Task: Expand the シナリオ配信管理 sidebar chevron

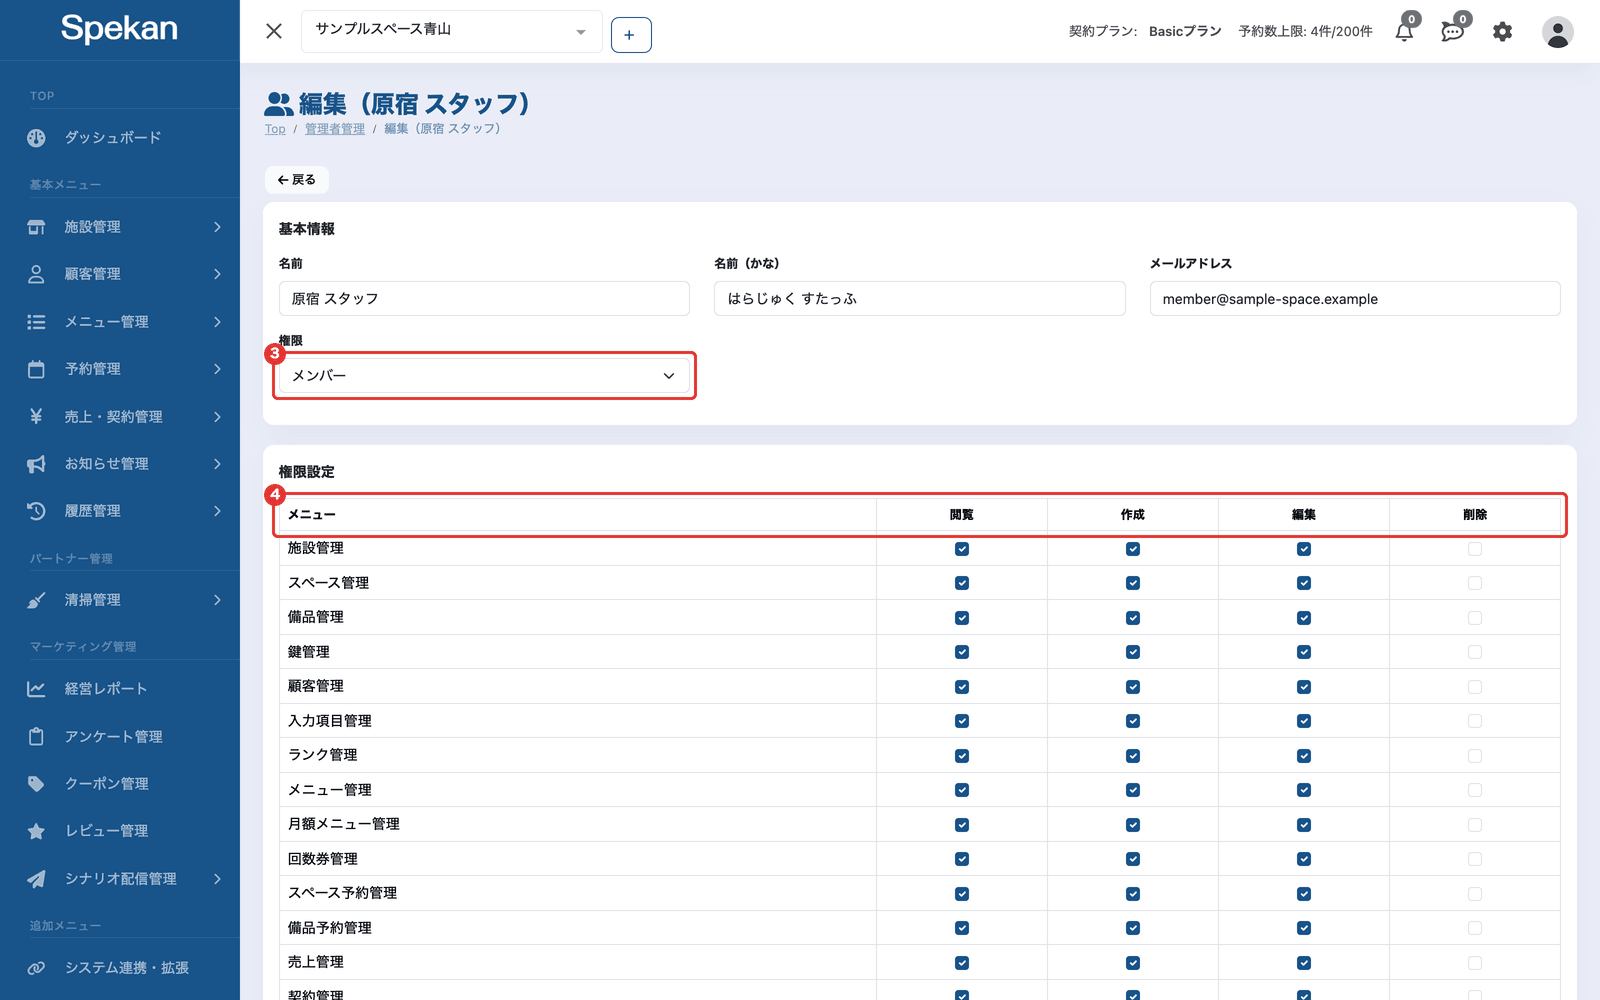Action: [217, 879]
